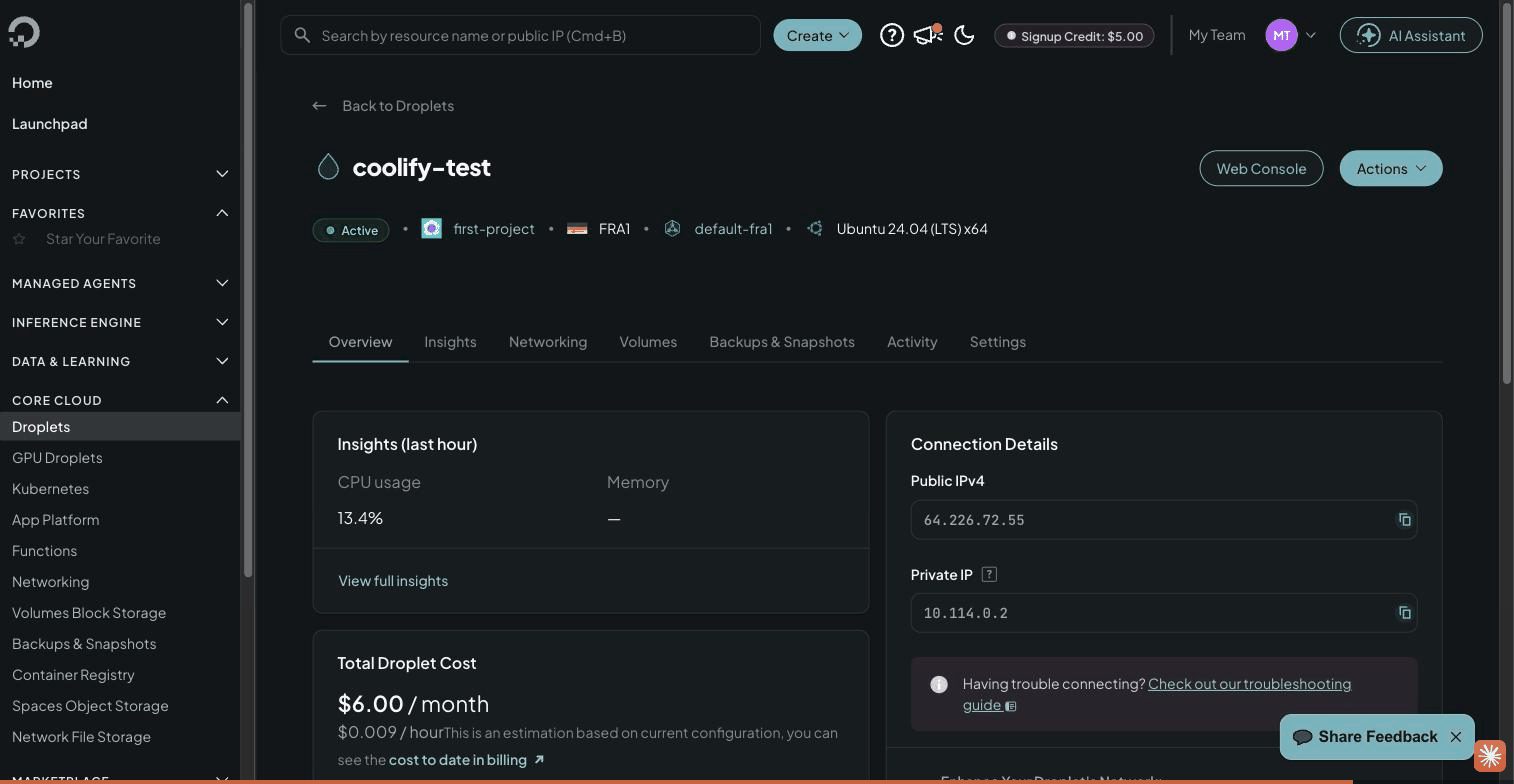This screenshot has width=1514, height=784.
Task: Switch to the Networking tab
Action: pos(548,342)
